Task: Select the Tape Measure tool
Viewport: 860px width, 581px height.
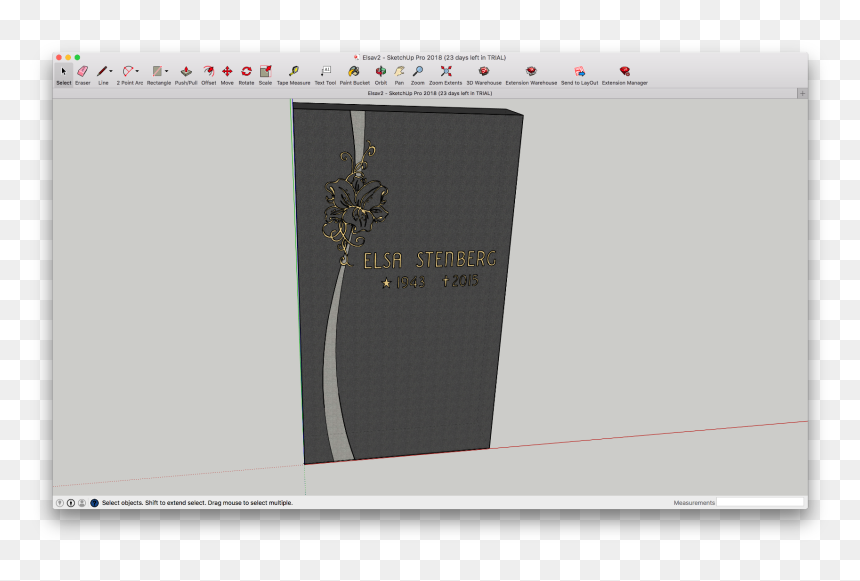Action: click(293, 75)
